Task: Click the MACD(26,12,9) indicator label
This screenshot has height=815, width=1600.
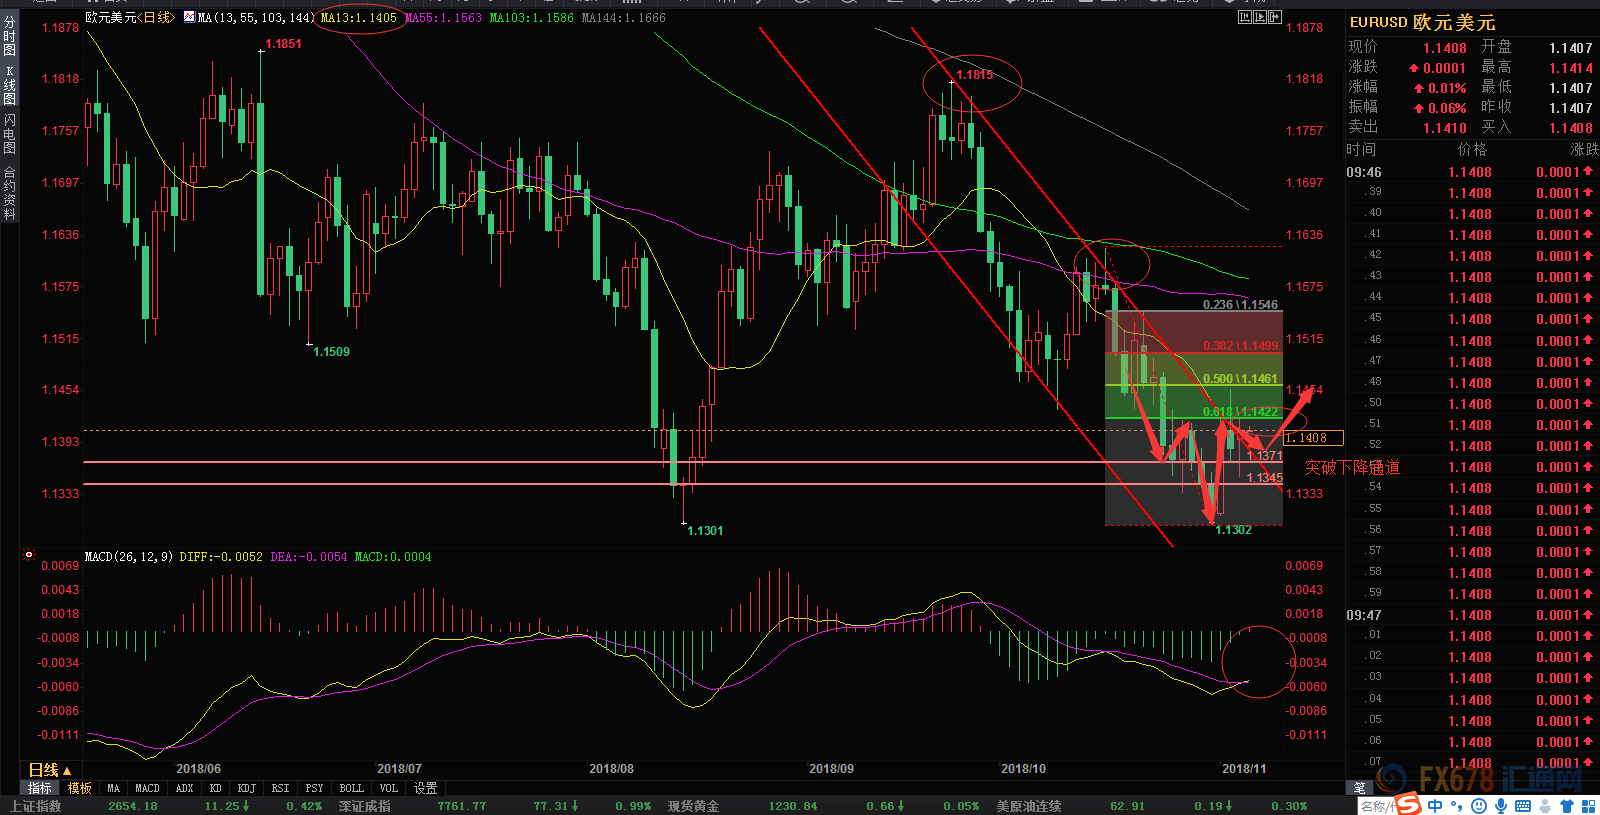Action: 129,557
